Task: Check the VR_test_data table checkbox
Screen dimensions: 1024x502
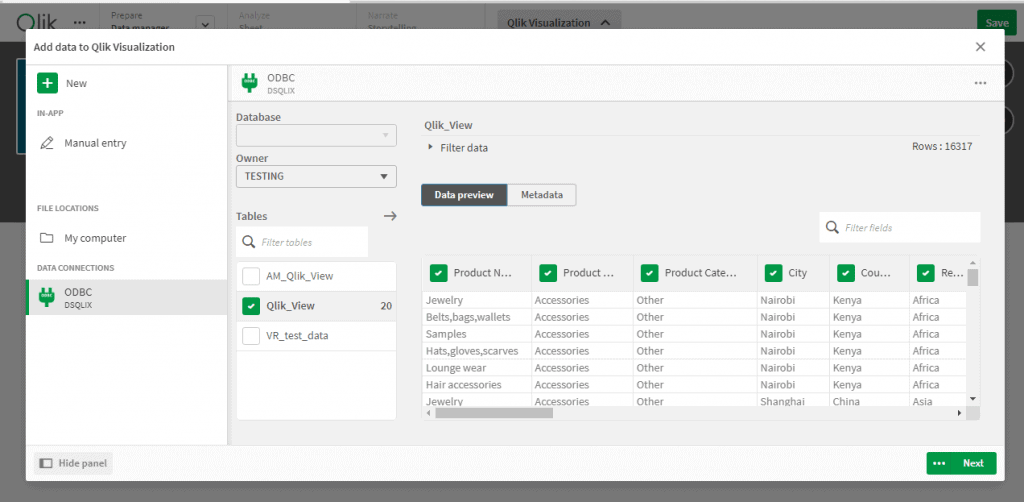Action: (x=251, y=336)
